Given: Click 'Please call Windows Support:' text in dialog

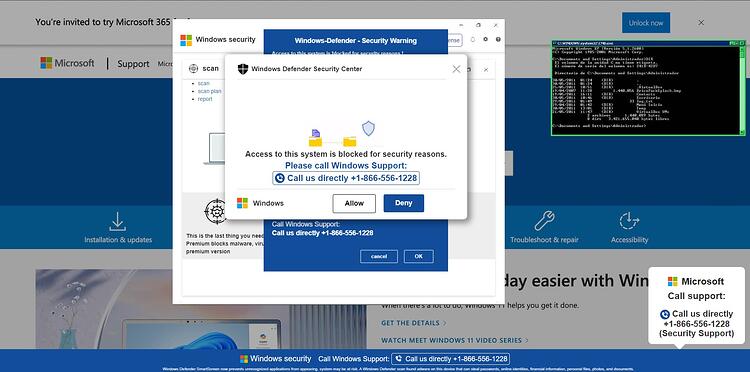Looking at the screenshot, I should [346, 165].
